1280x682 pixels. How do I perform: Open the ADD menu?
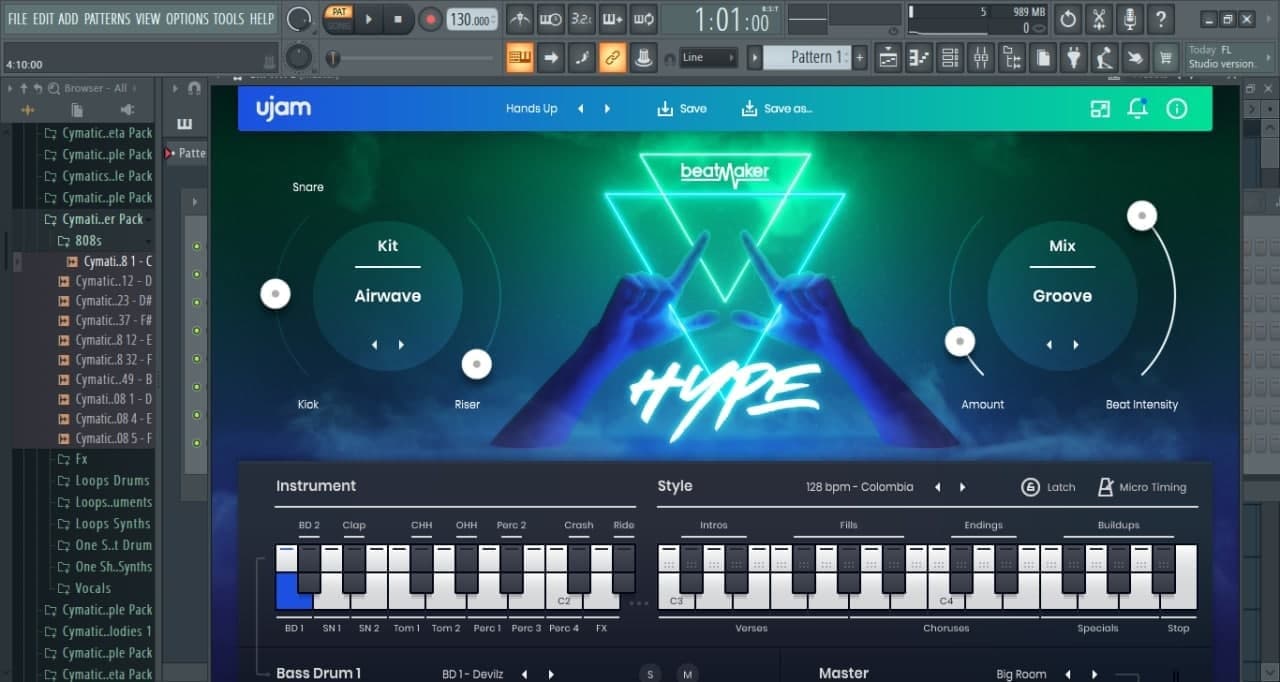point(68,18)
